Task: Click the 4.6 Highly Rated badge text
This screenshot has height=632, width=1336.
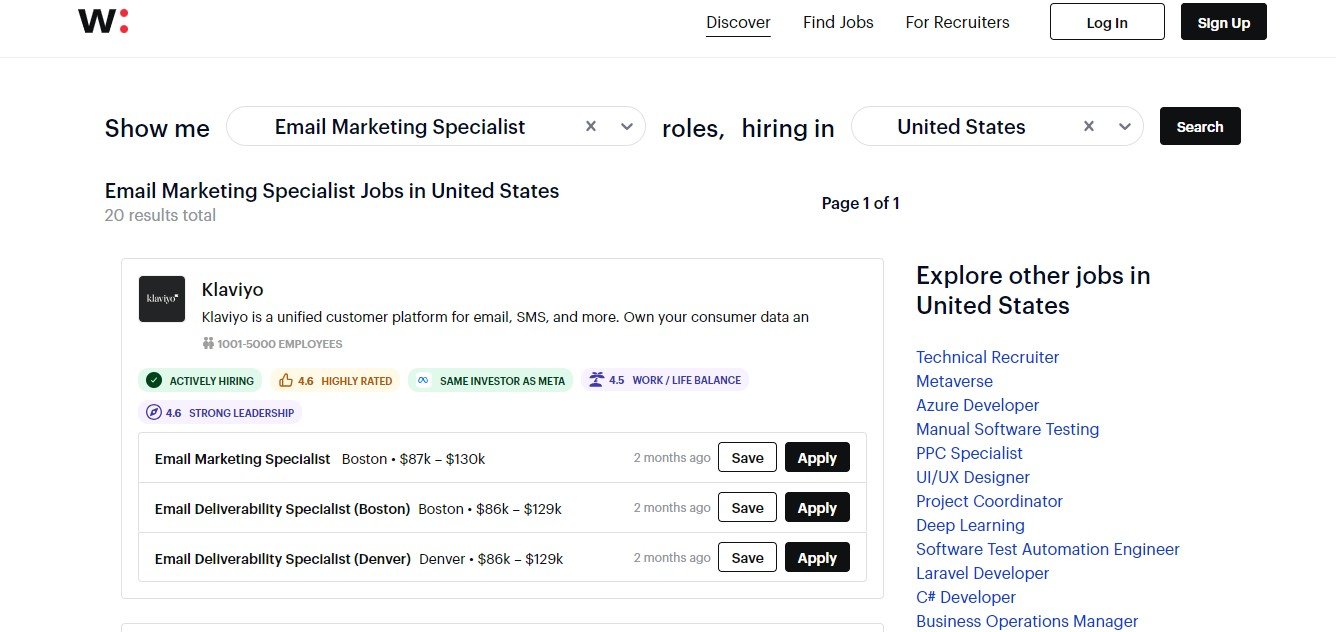Action: tap(345, 381)
